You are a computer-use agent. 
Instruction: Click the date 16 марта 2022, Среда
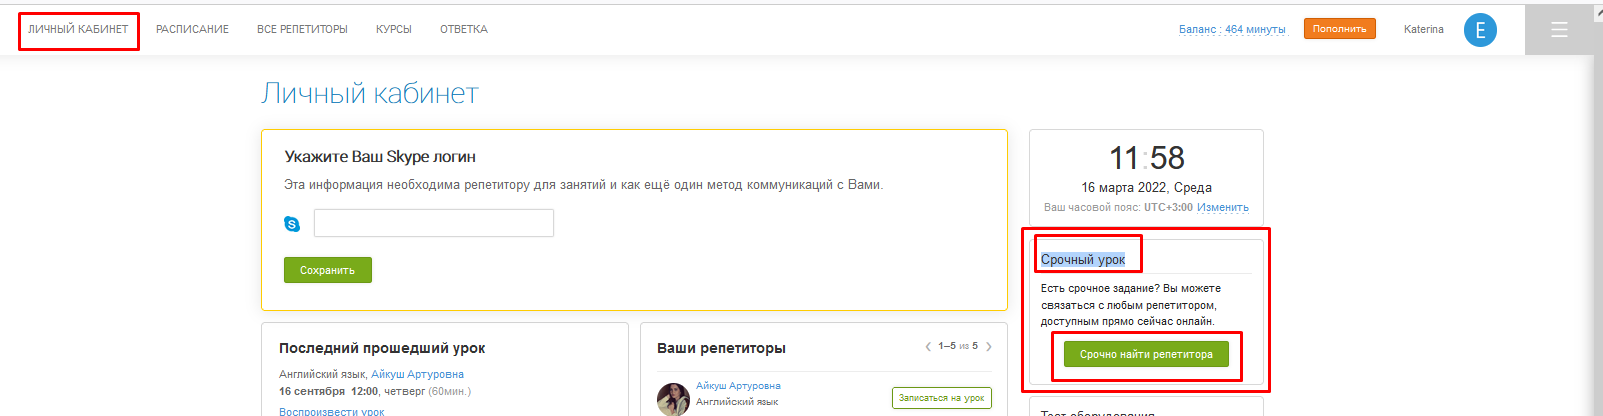(x=1146, y=188)
